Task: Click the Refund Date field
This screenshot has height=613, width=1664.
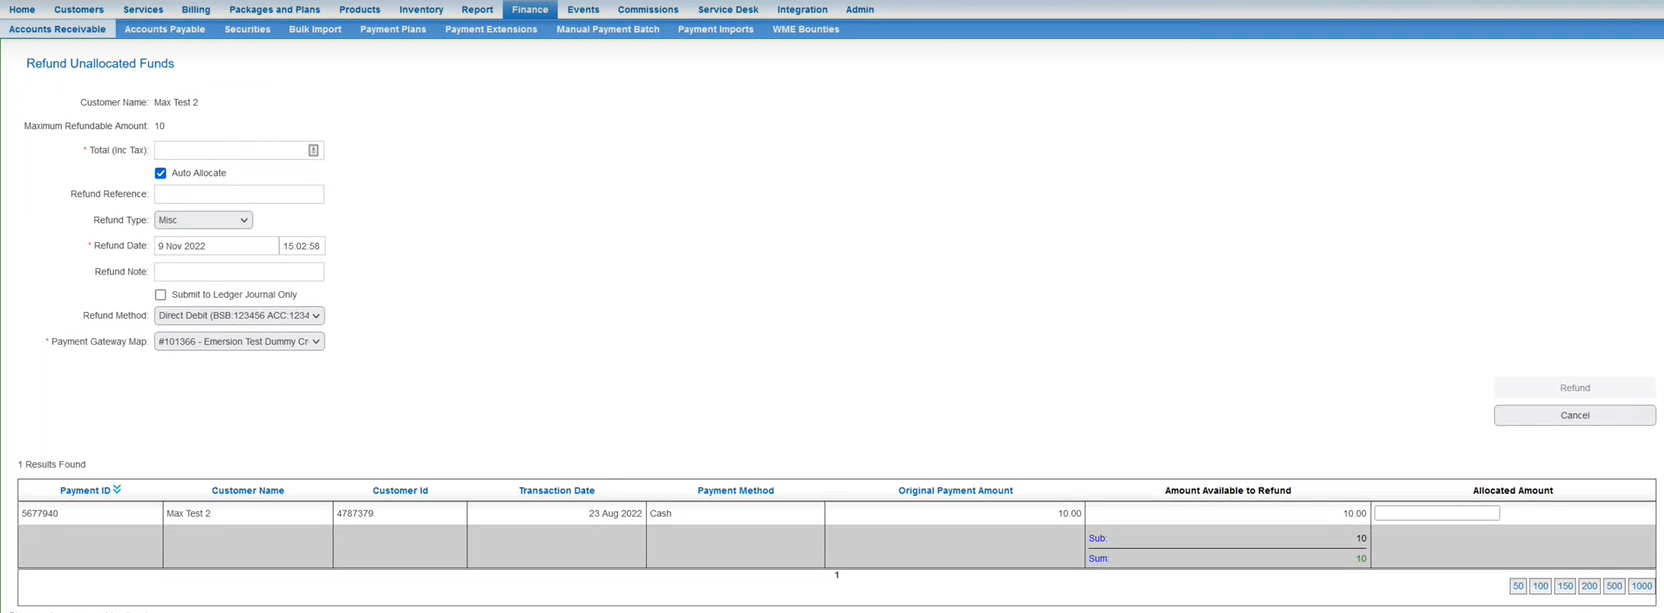Action: (x=216, y=246)
